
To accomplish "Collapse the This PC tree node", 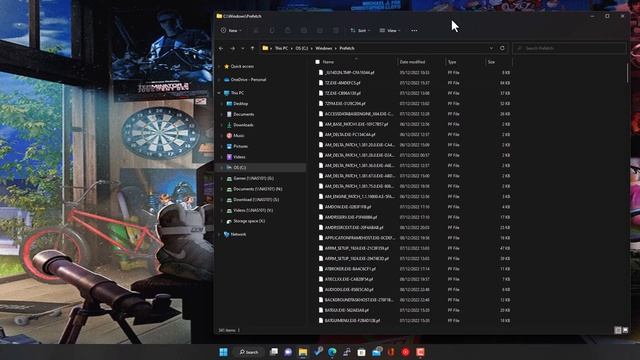I will pyautogui.click(x=219, y=93).
